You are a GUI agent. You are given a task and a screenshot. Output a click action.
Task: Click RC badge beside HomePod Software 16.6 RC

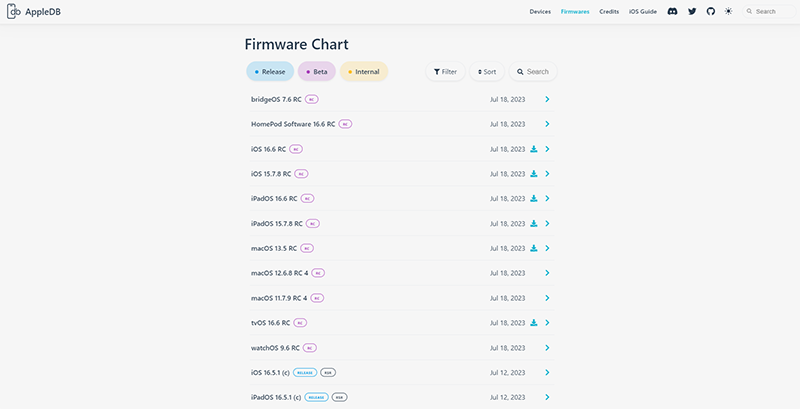(345, 124)
